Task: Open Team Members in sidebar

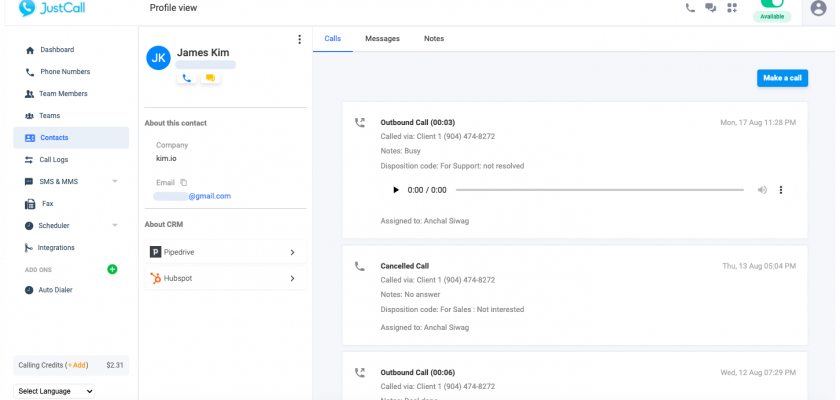Action: [63, 94]
